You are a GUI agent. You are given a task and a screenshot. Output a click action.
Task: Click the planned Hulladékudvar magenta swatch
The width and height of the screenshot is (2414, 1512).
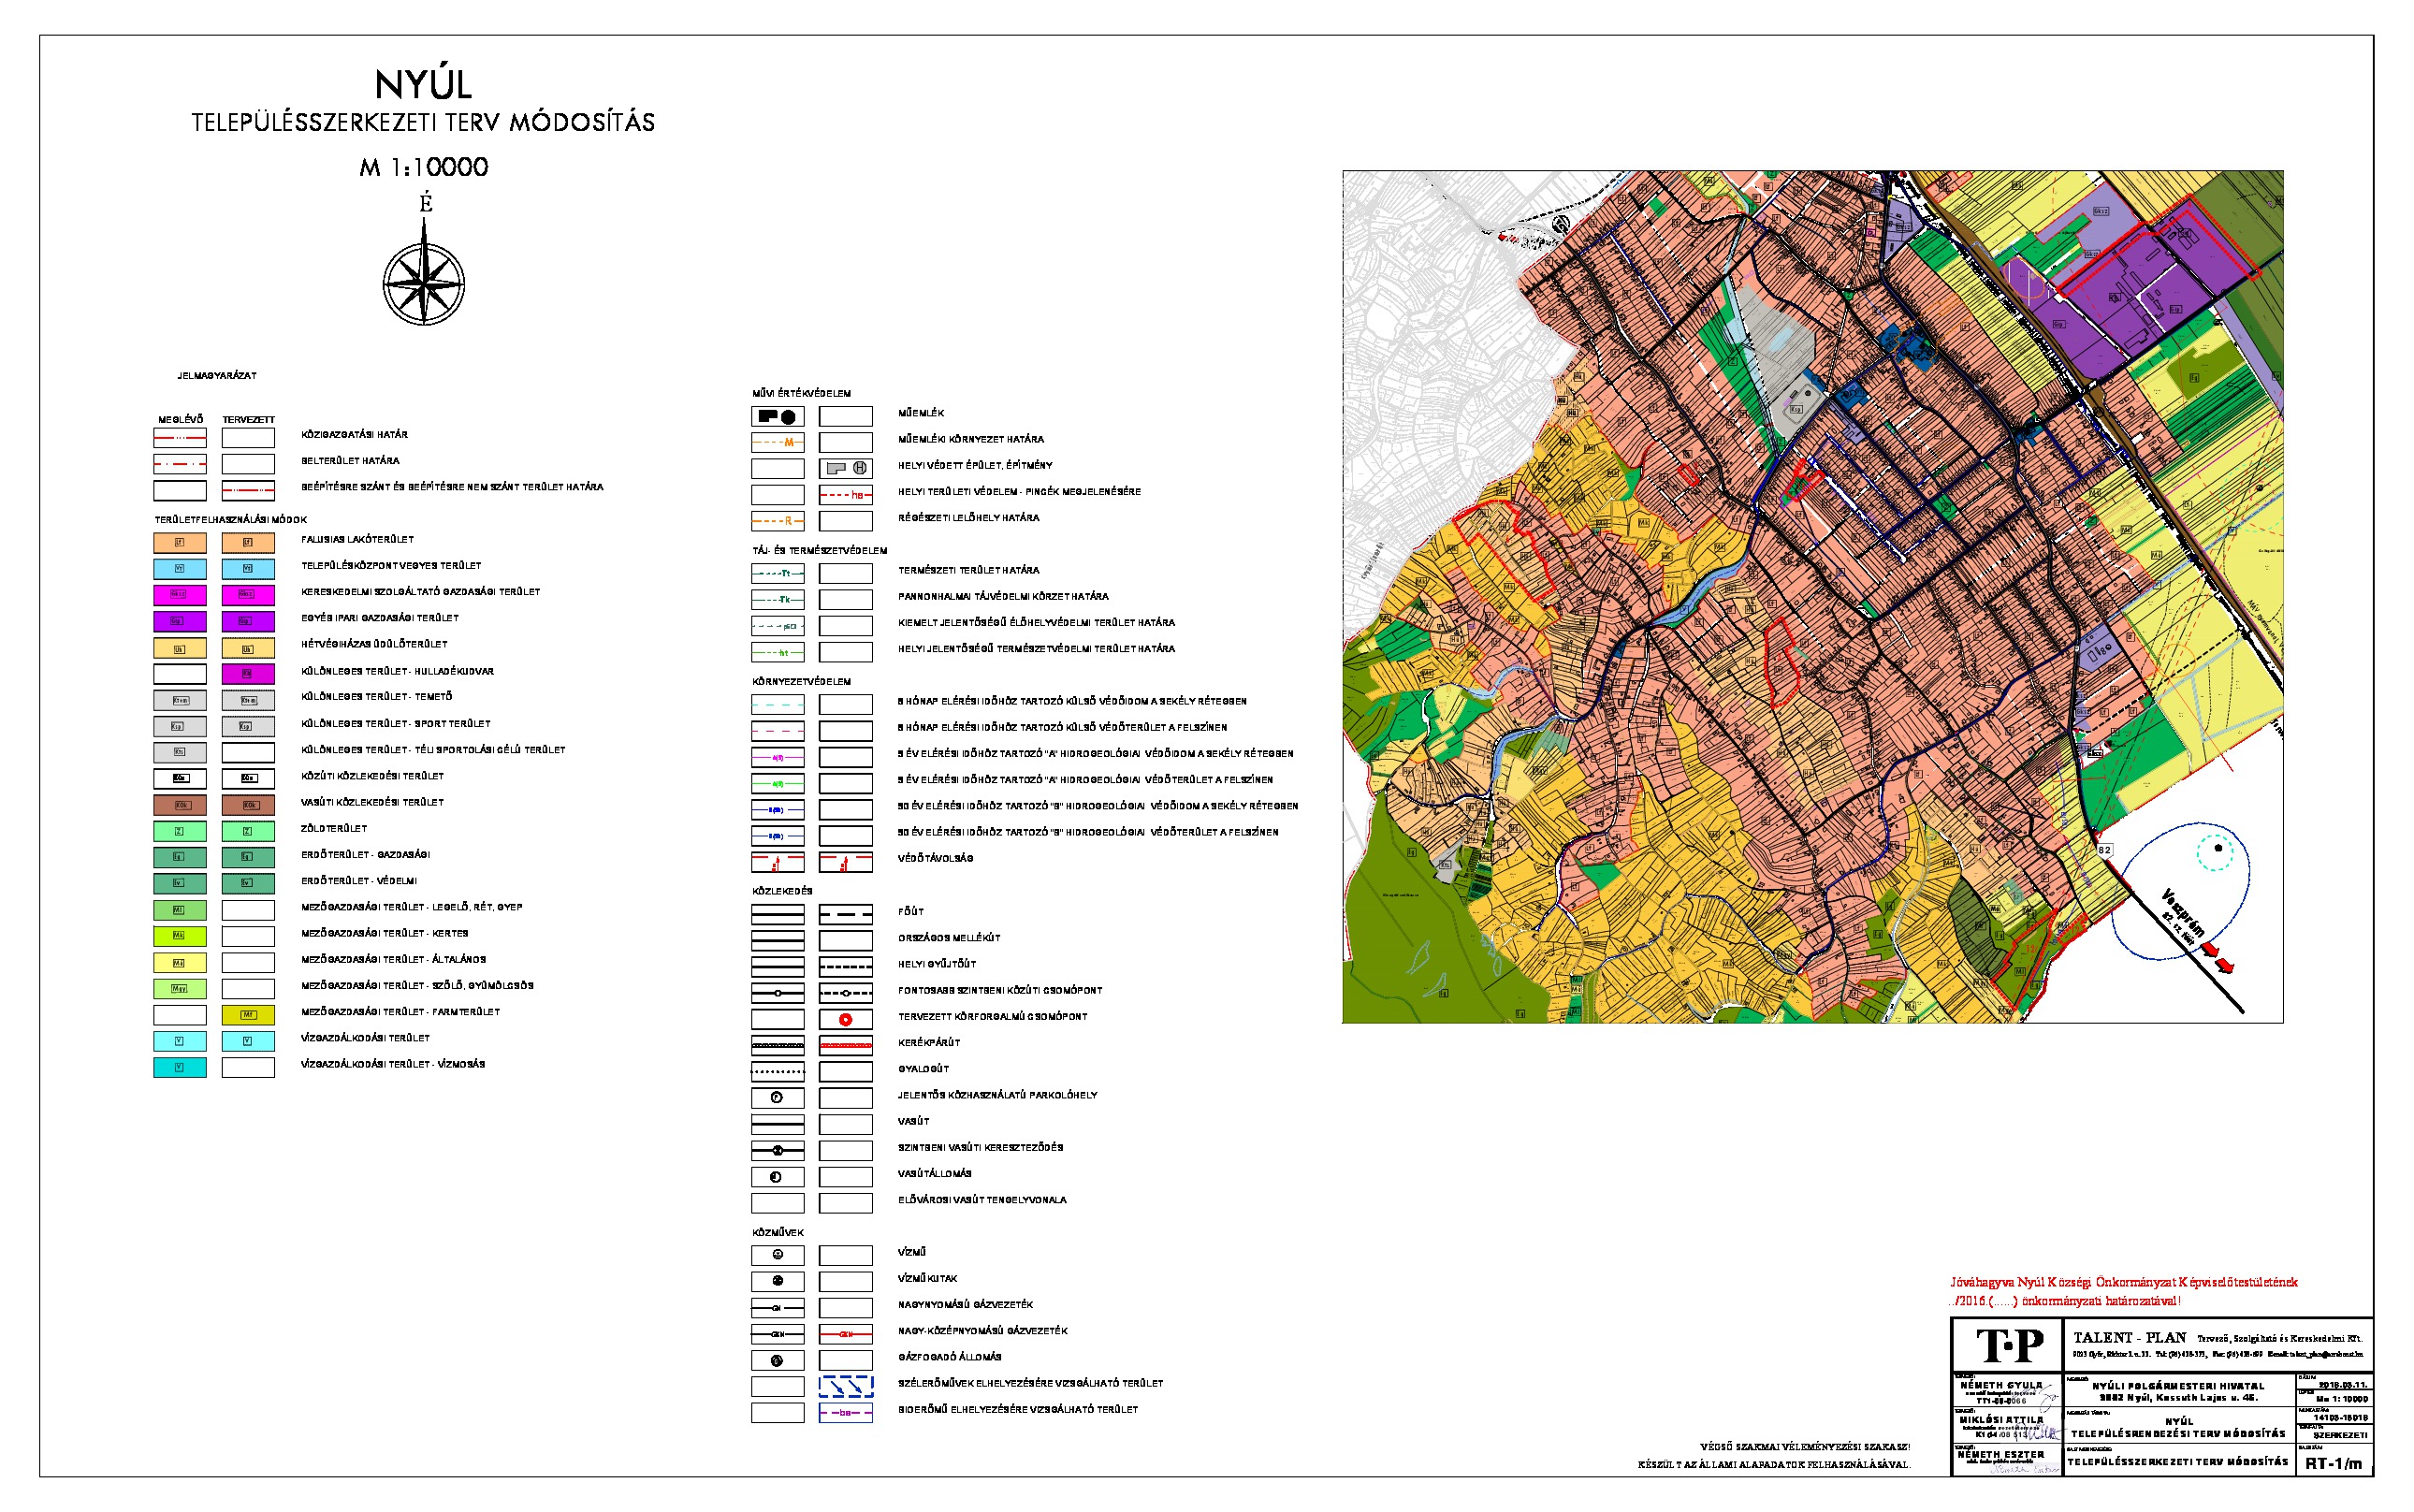[x=248, y=674]
